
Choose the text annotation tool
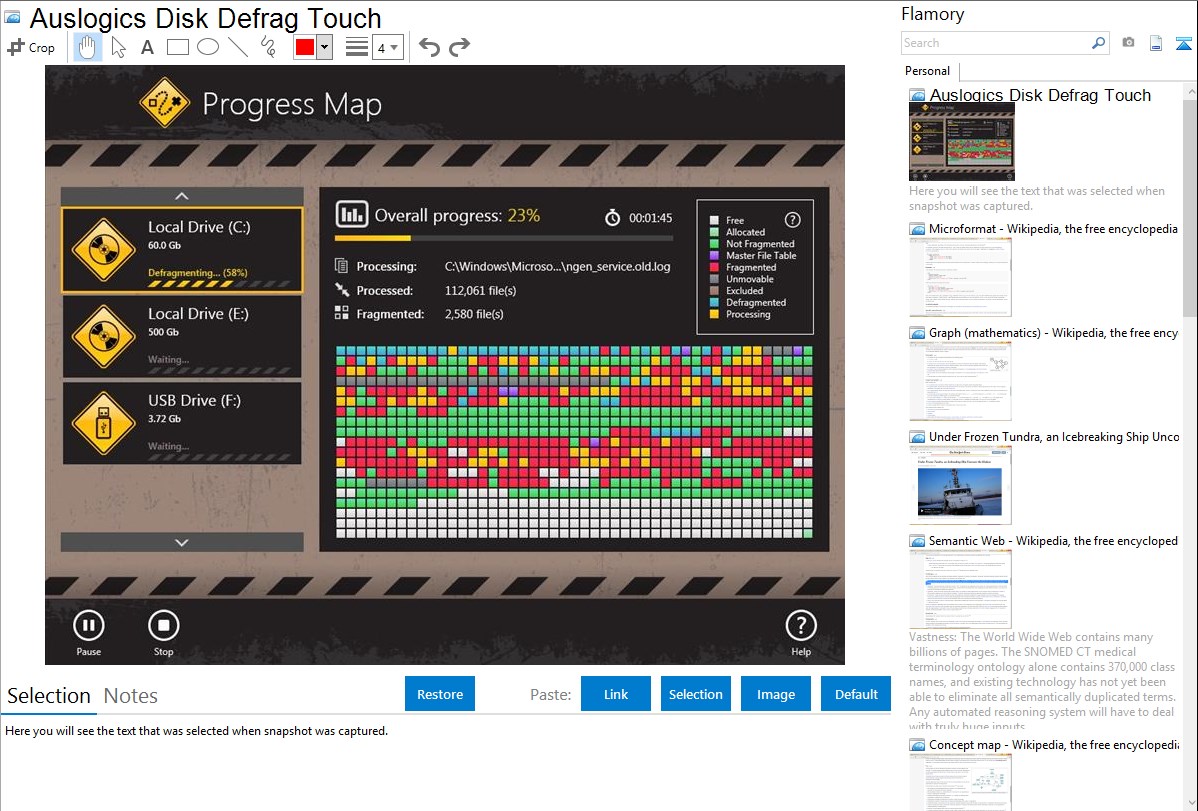147,47
